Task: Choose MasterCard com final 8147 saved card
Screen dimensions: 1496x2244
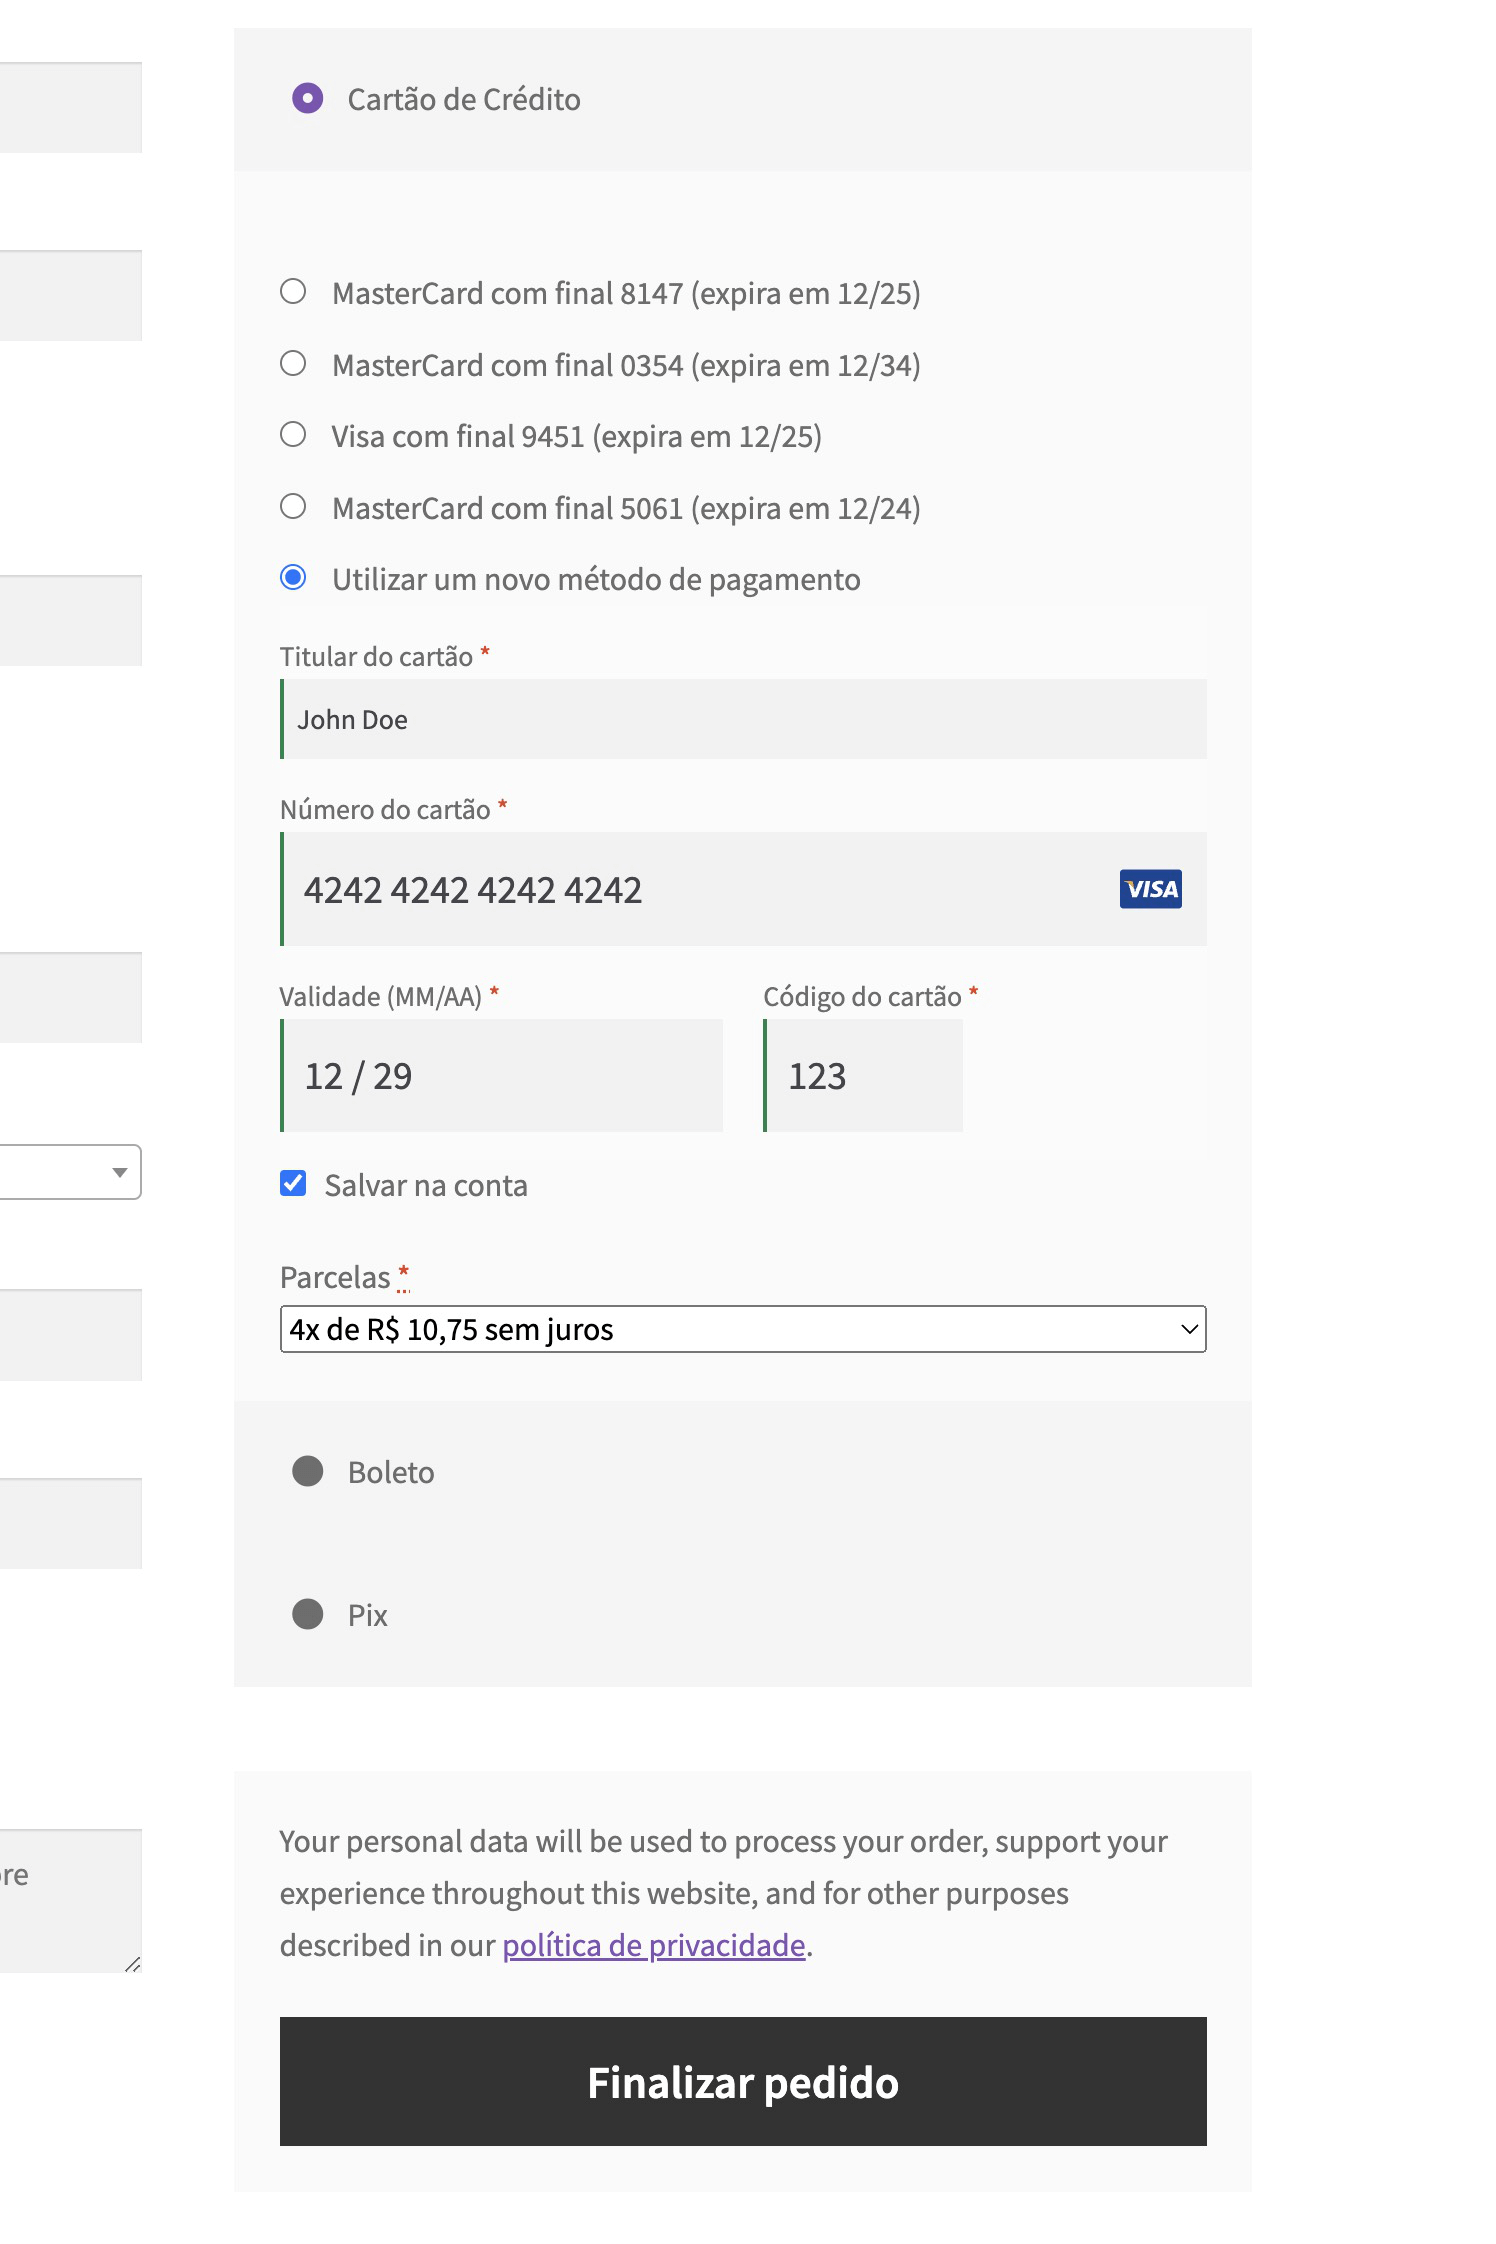Action: (293, 292)
